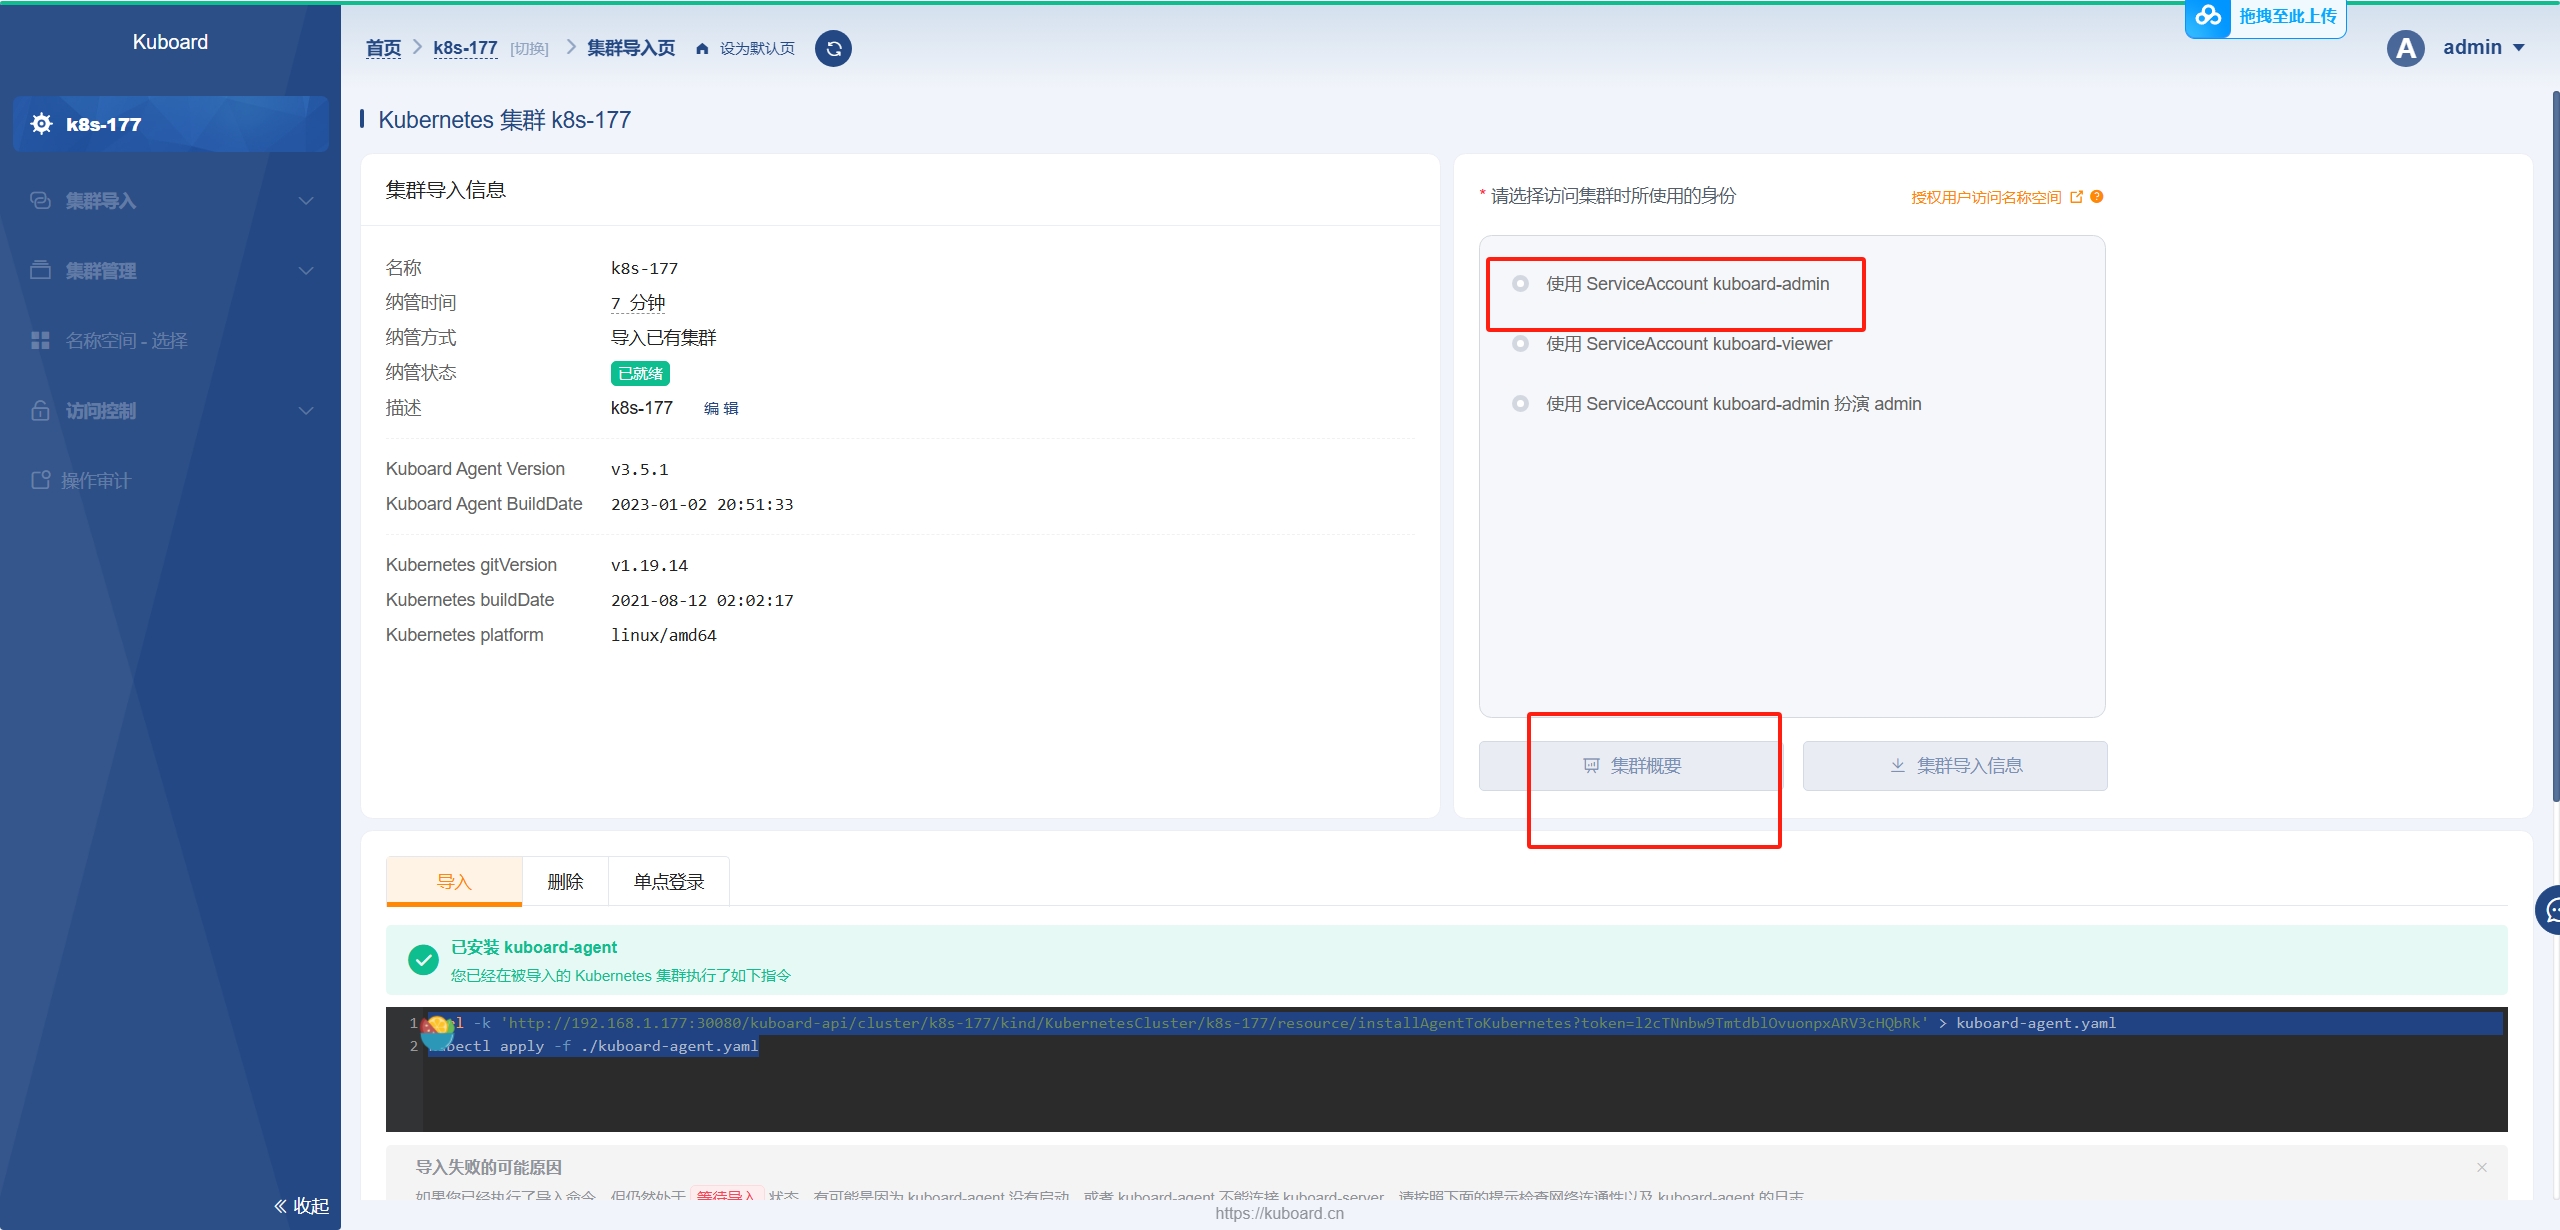This screenshot has height=1230, width=2560.
Task: Click the cloud upload icon at top
Action: tap(2208, 16)
